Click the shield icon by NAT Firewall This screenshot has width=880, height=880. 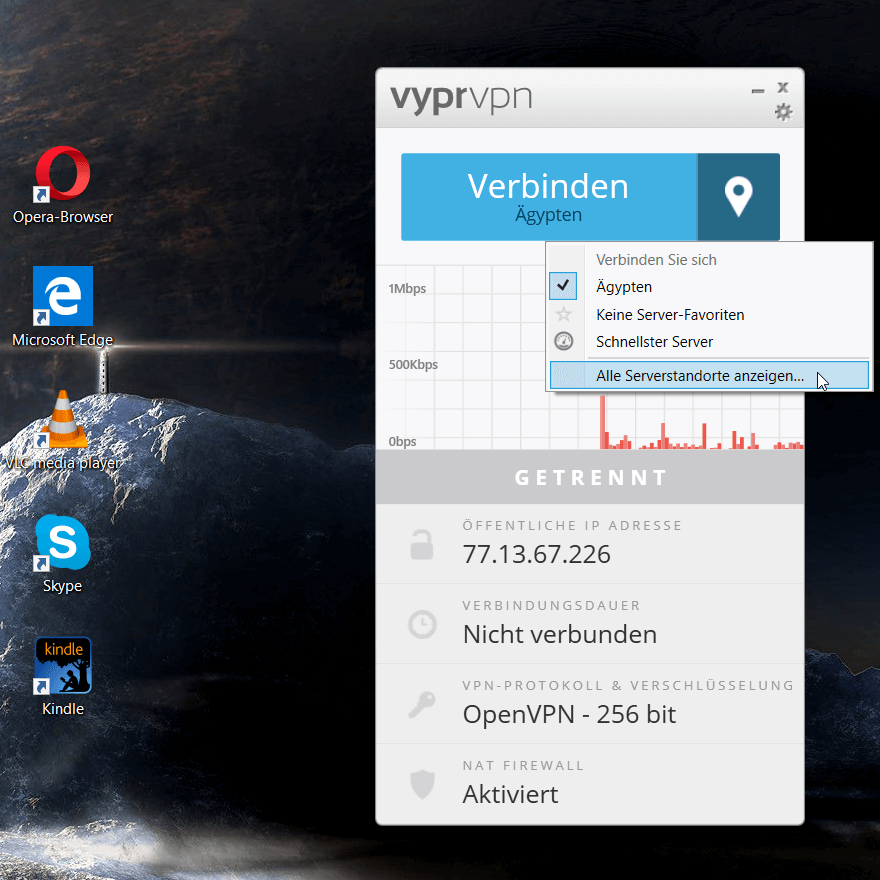[422, 785]
